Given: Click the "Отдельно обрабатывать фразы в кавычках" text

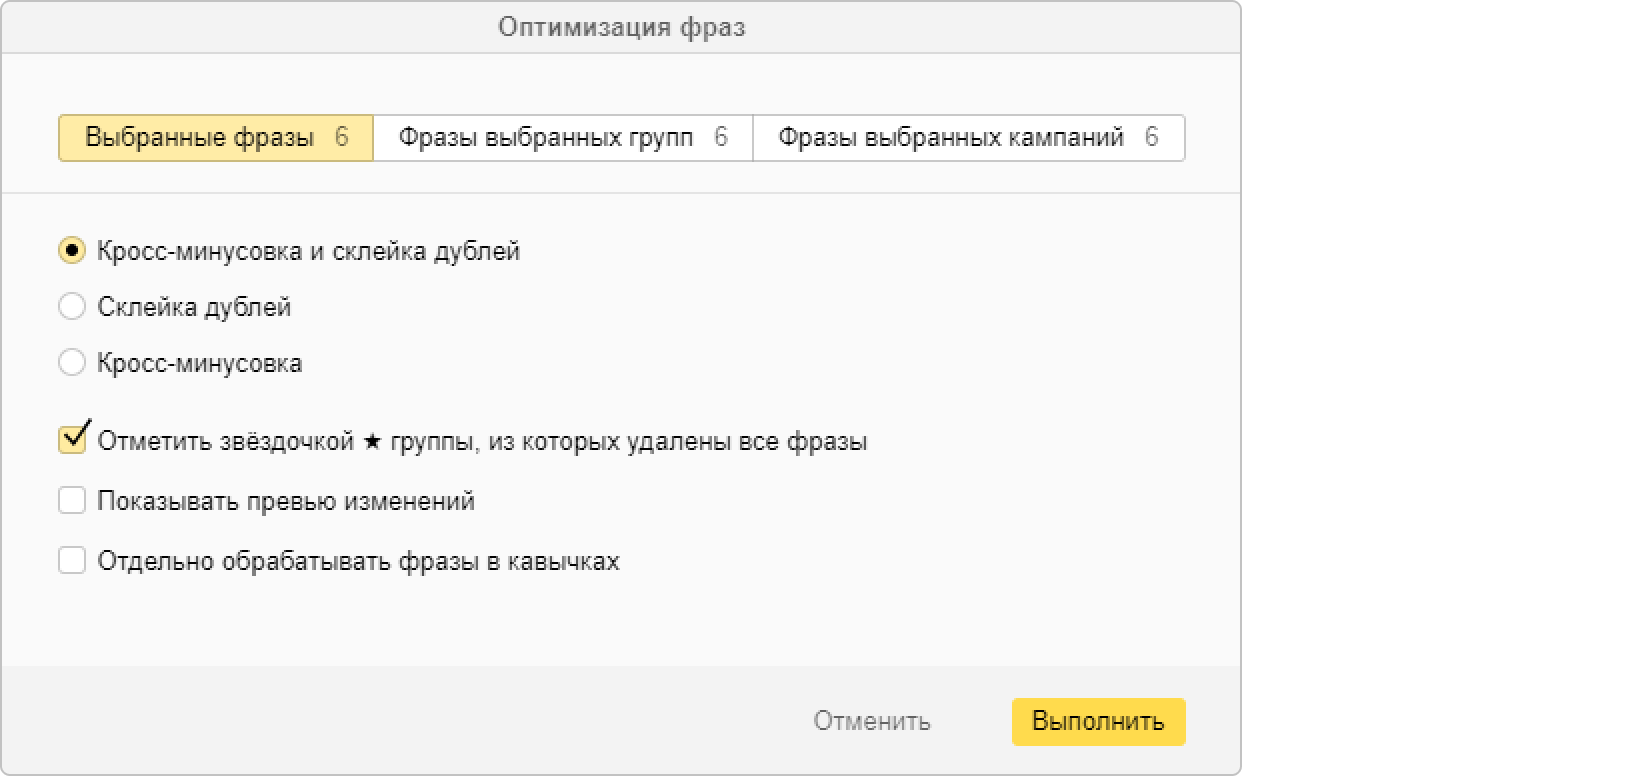Looking at the screenshot, I should pos(358,561).
